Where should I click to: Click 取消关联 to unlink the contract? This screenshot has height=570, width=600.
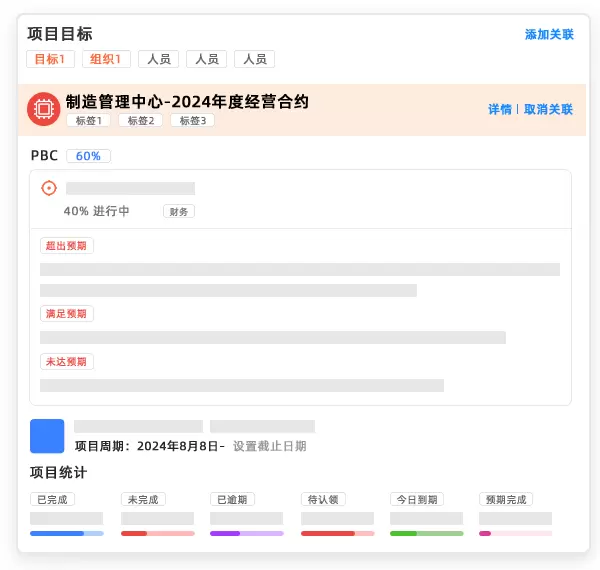(x=549, y=110)
